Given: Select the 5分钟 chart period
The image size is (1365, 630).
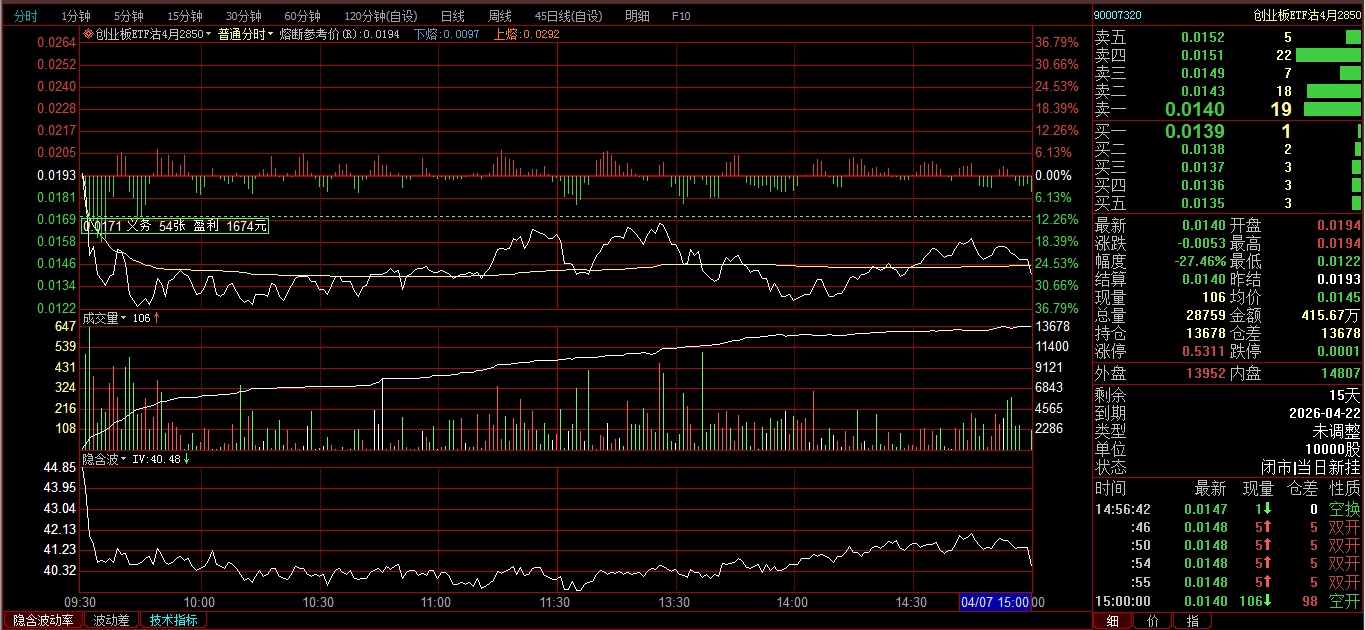Looking at the screenshot, I should 128,16.
